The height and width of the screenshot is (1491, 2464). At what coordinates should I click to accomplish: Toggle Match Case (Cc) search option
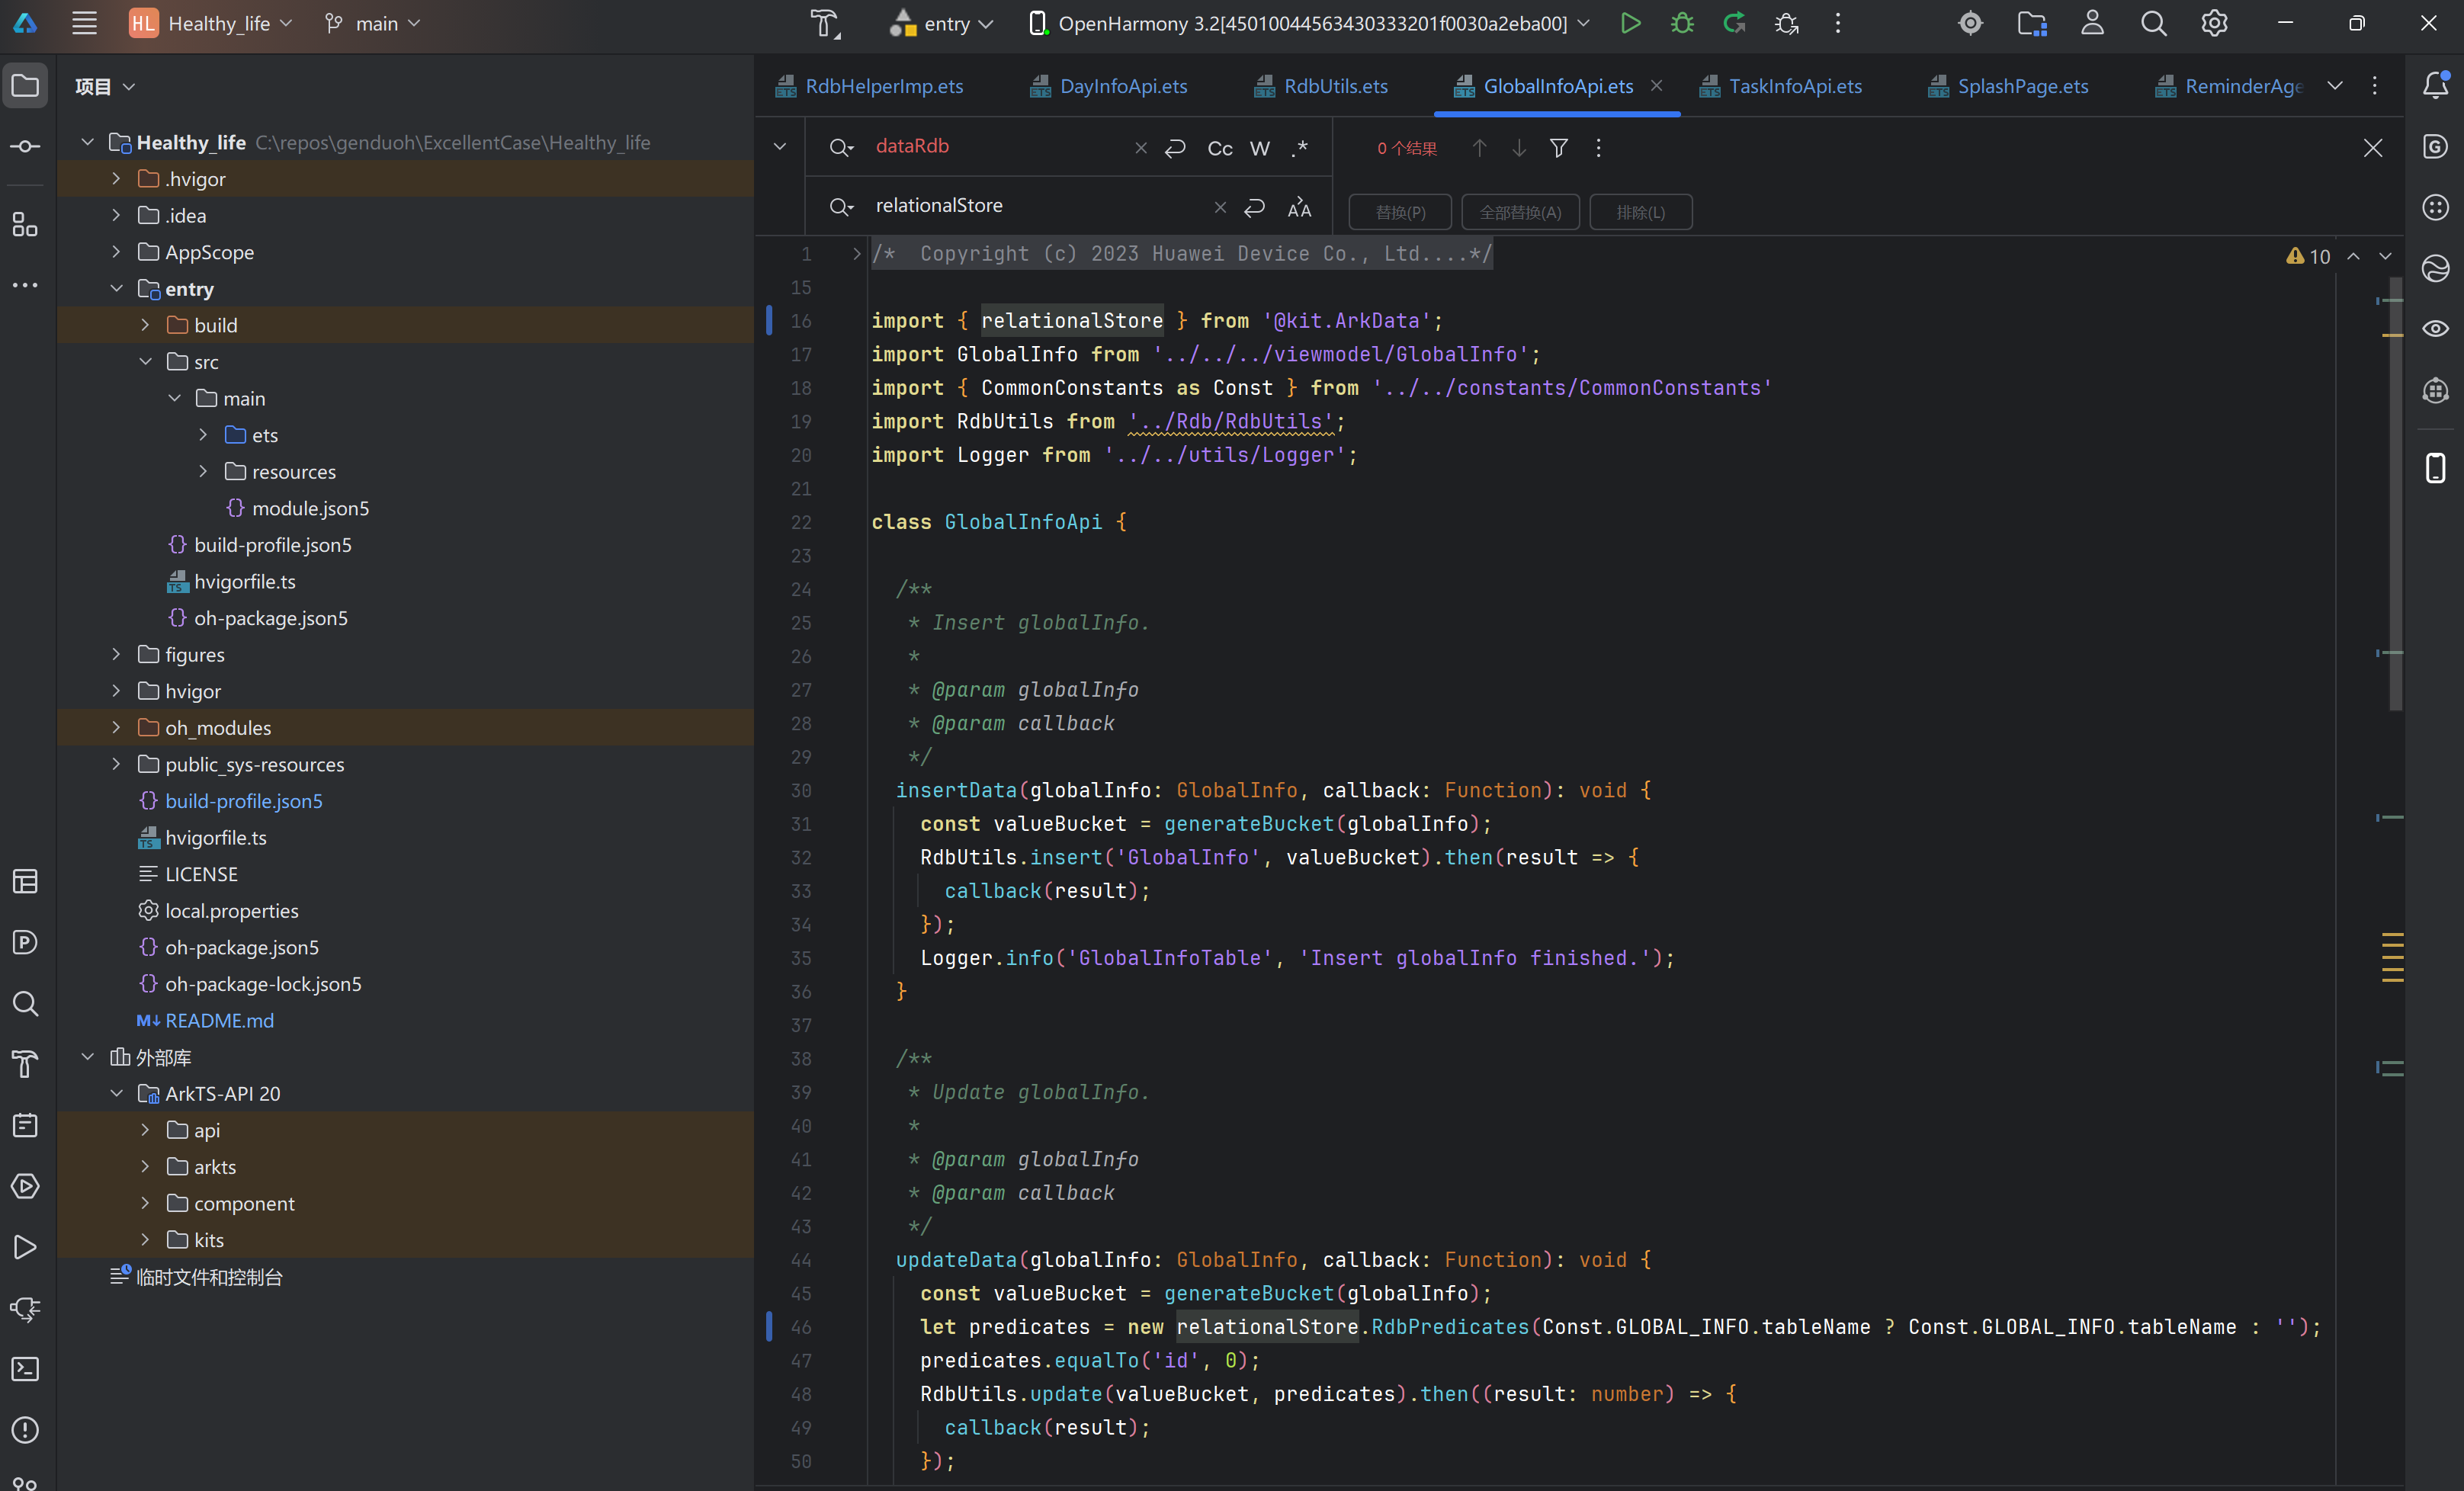pos(1220,148)
